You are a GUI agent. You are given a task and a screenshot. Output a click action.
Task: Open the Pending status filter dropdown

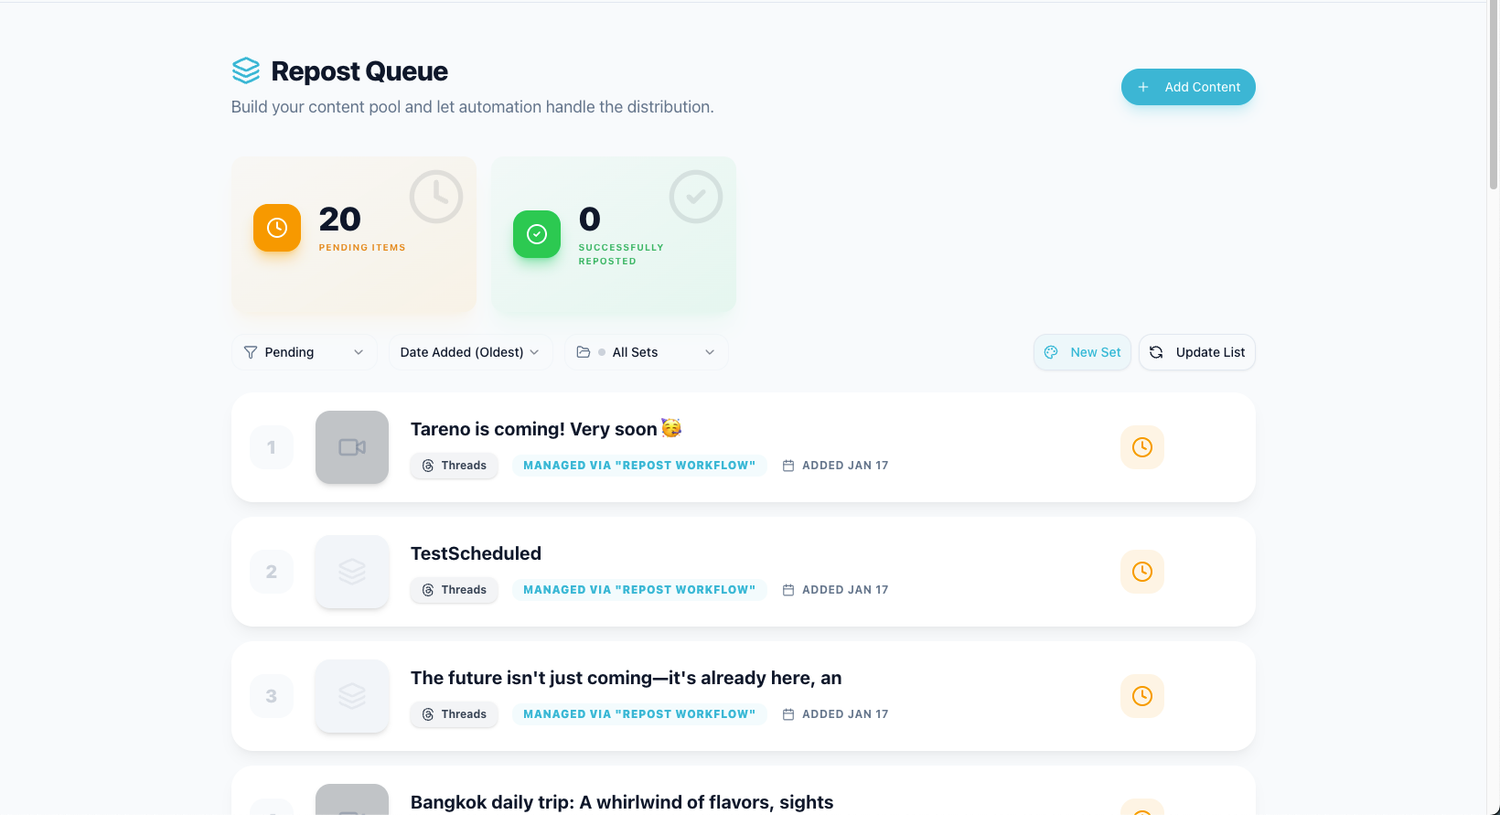[304, 352]
